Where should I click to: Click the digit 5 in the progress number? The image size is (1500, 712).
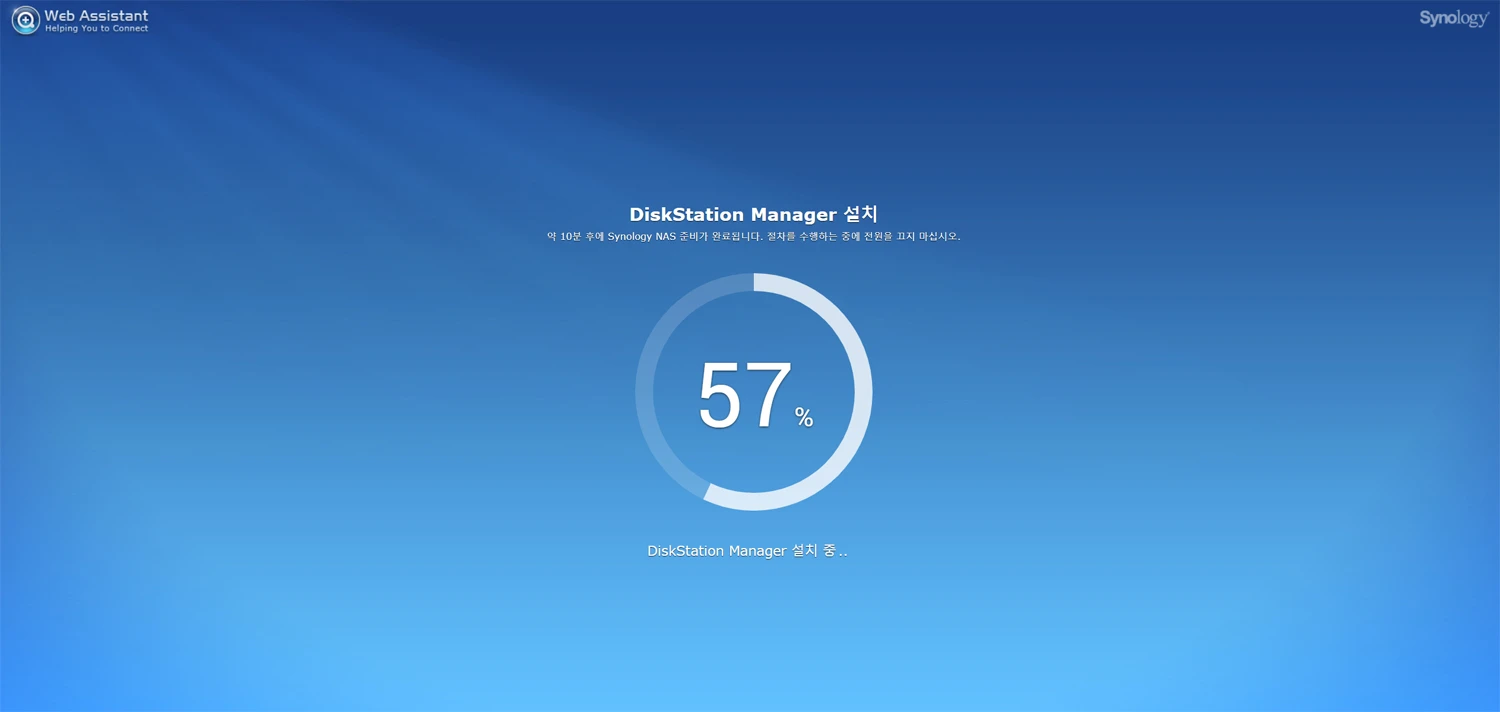[721, 396]
